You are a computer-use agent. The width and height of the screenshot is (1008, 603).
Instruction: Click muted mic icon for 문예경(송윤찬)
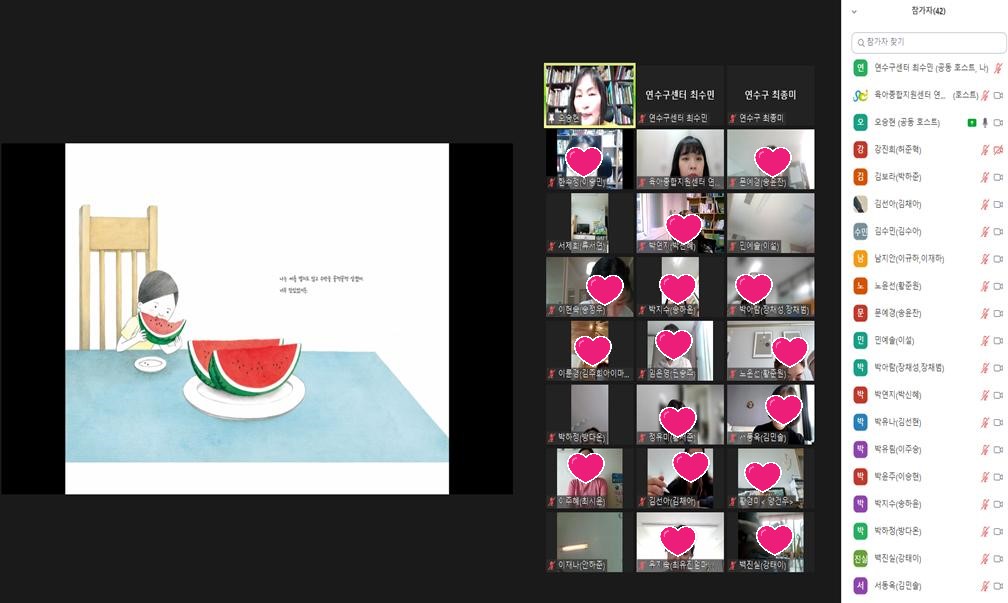(984, 313)
